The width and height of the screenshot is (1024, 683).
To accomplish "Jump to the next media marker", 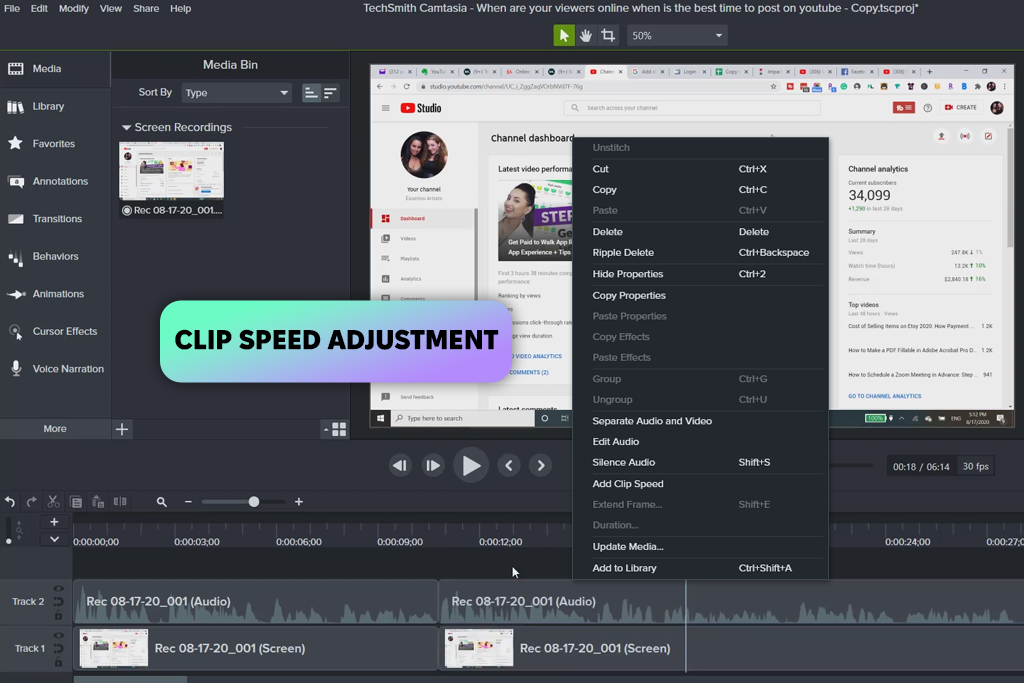I will [541, 466].
